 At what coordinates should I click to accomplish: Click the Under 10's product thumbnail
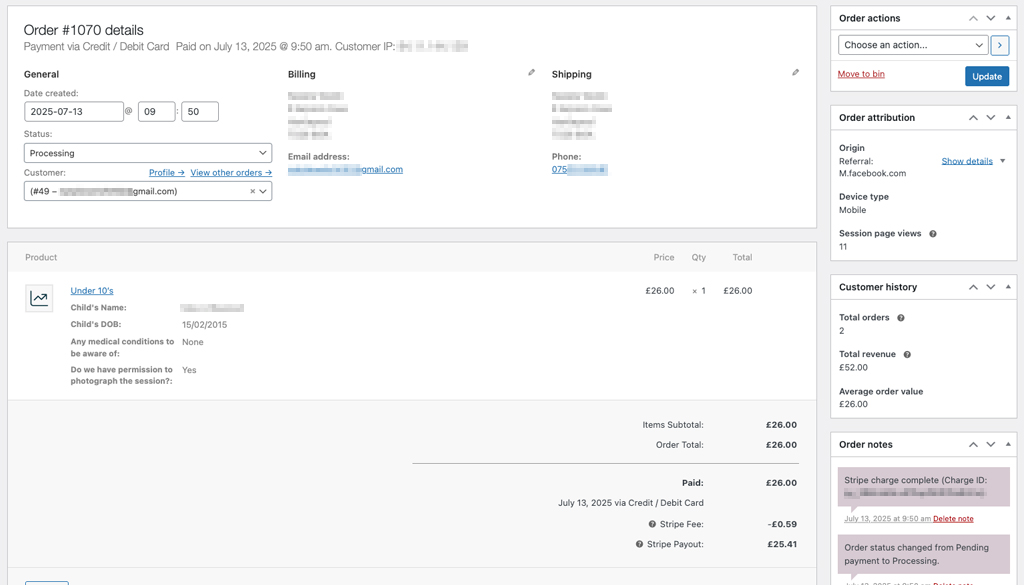click(39, 298)
